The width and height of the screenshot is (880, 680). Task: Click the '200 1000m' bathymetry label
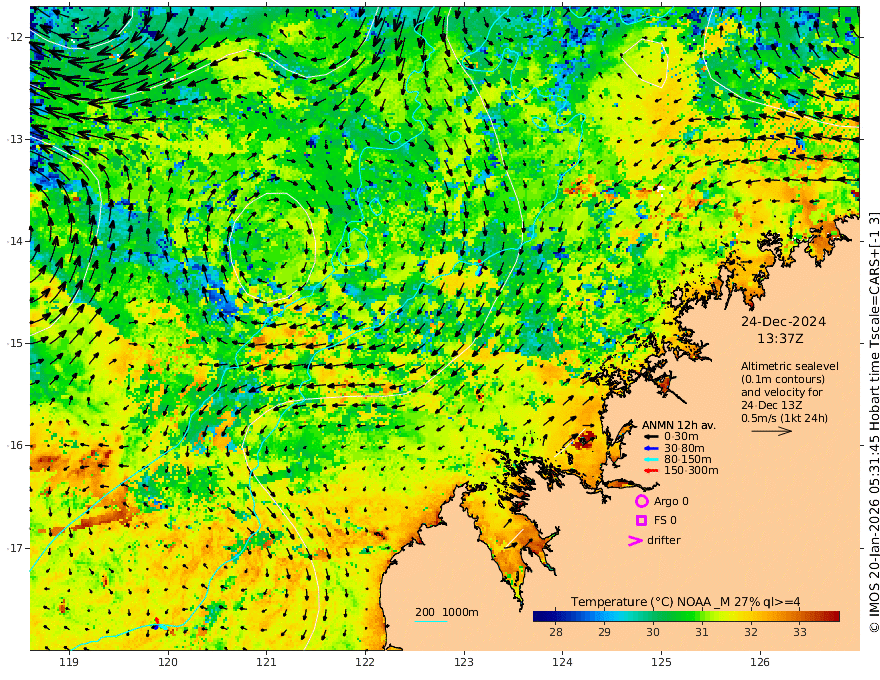(447, 612)
